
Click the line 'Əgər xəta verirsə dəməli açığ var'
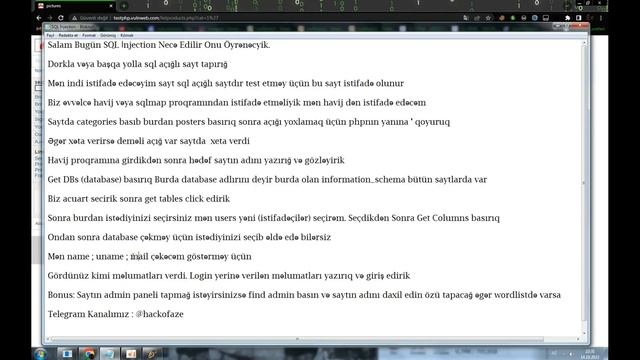coord(149,141)
